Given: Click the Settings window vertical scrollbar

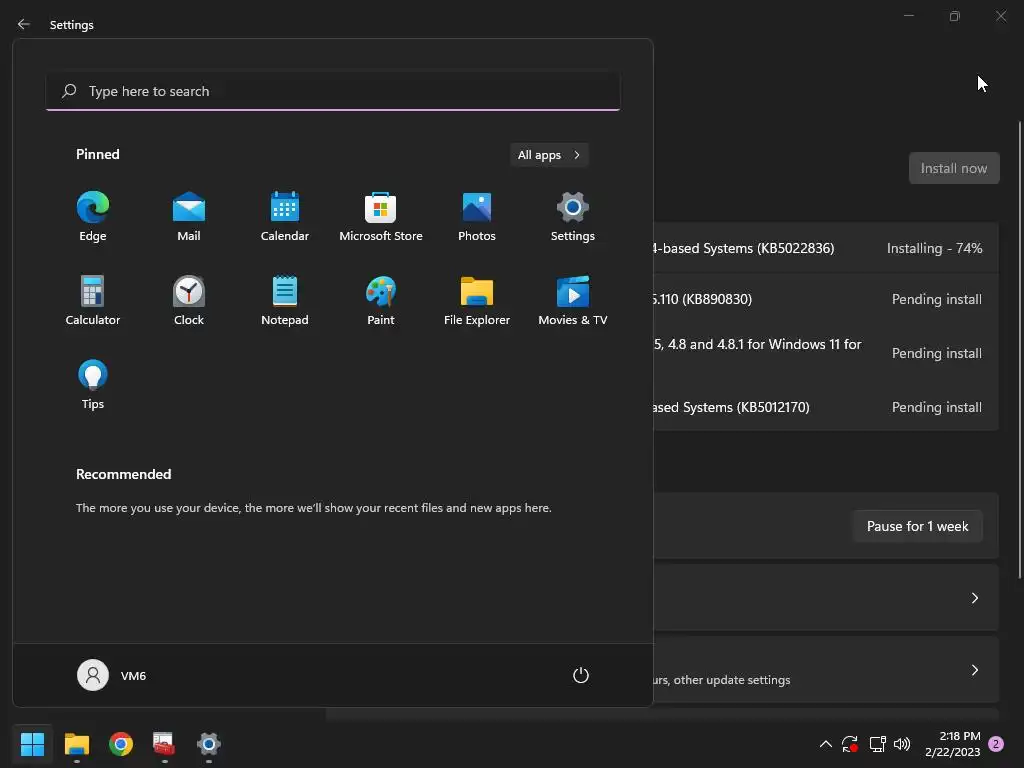Looking at the screenshot, I should 1019,350.
